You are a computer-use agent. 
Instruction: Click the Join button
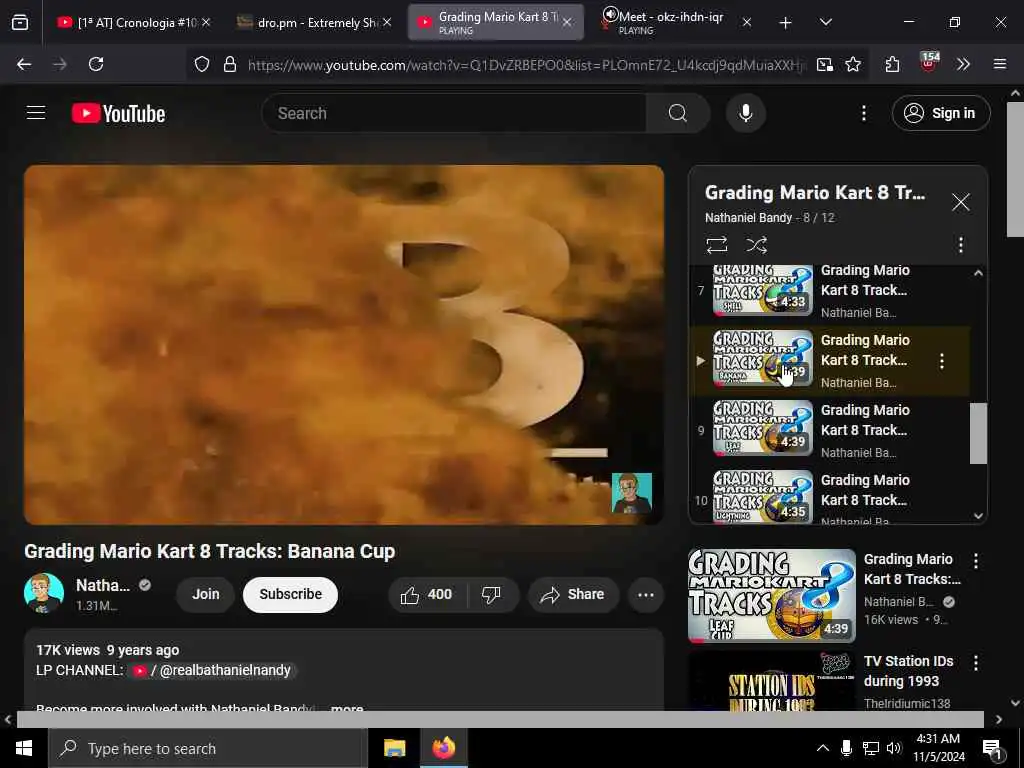[x=205, y=594]
